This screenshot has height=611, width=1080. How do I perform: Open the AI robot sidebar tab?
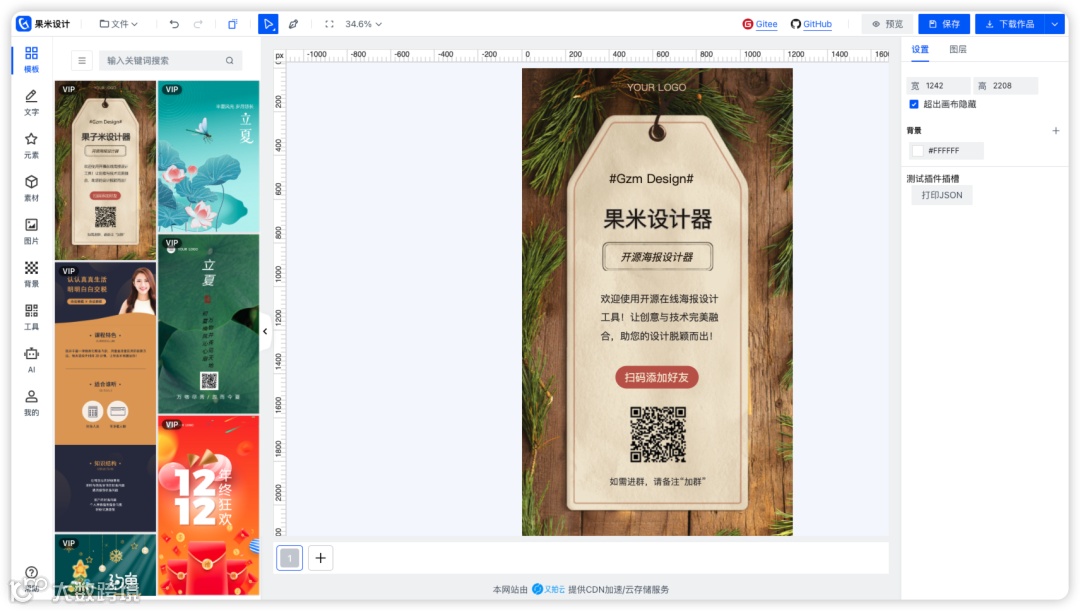click(x=31, y=360)
